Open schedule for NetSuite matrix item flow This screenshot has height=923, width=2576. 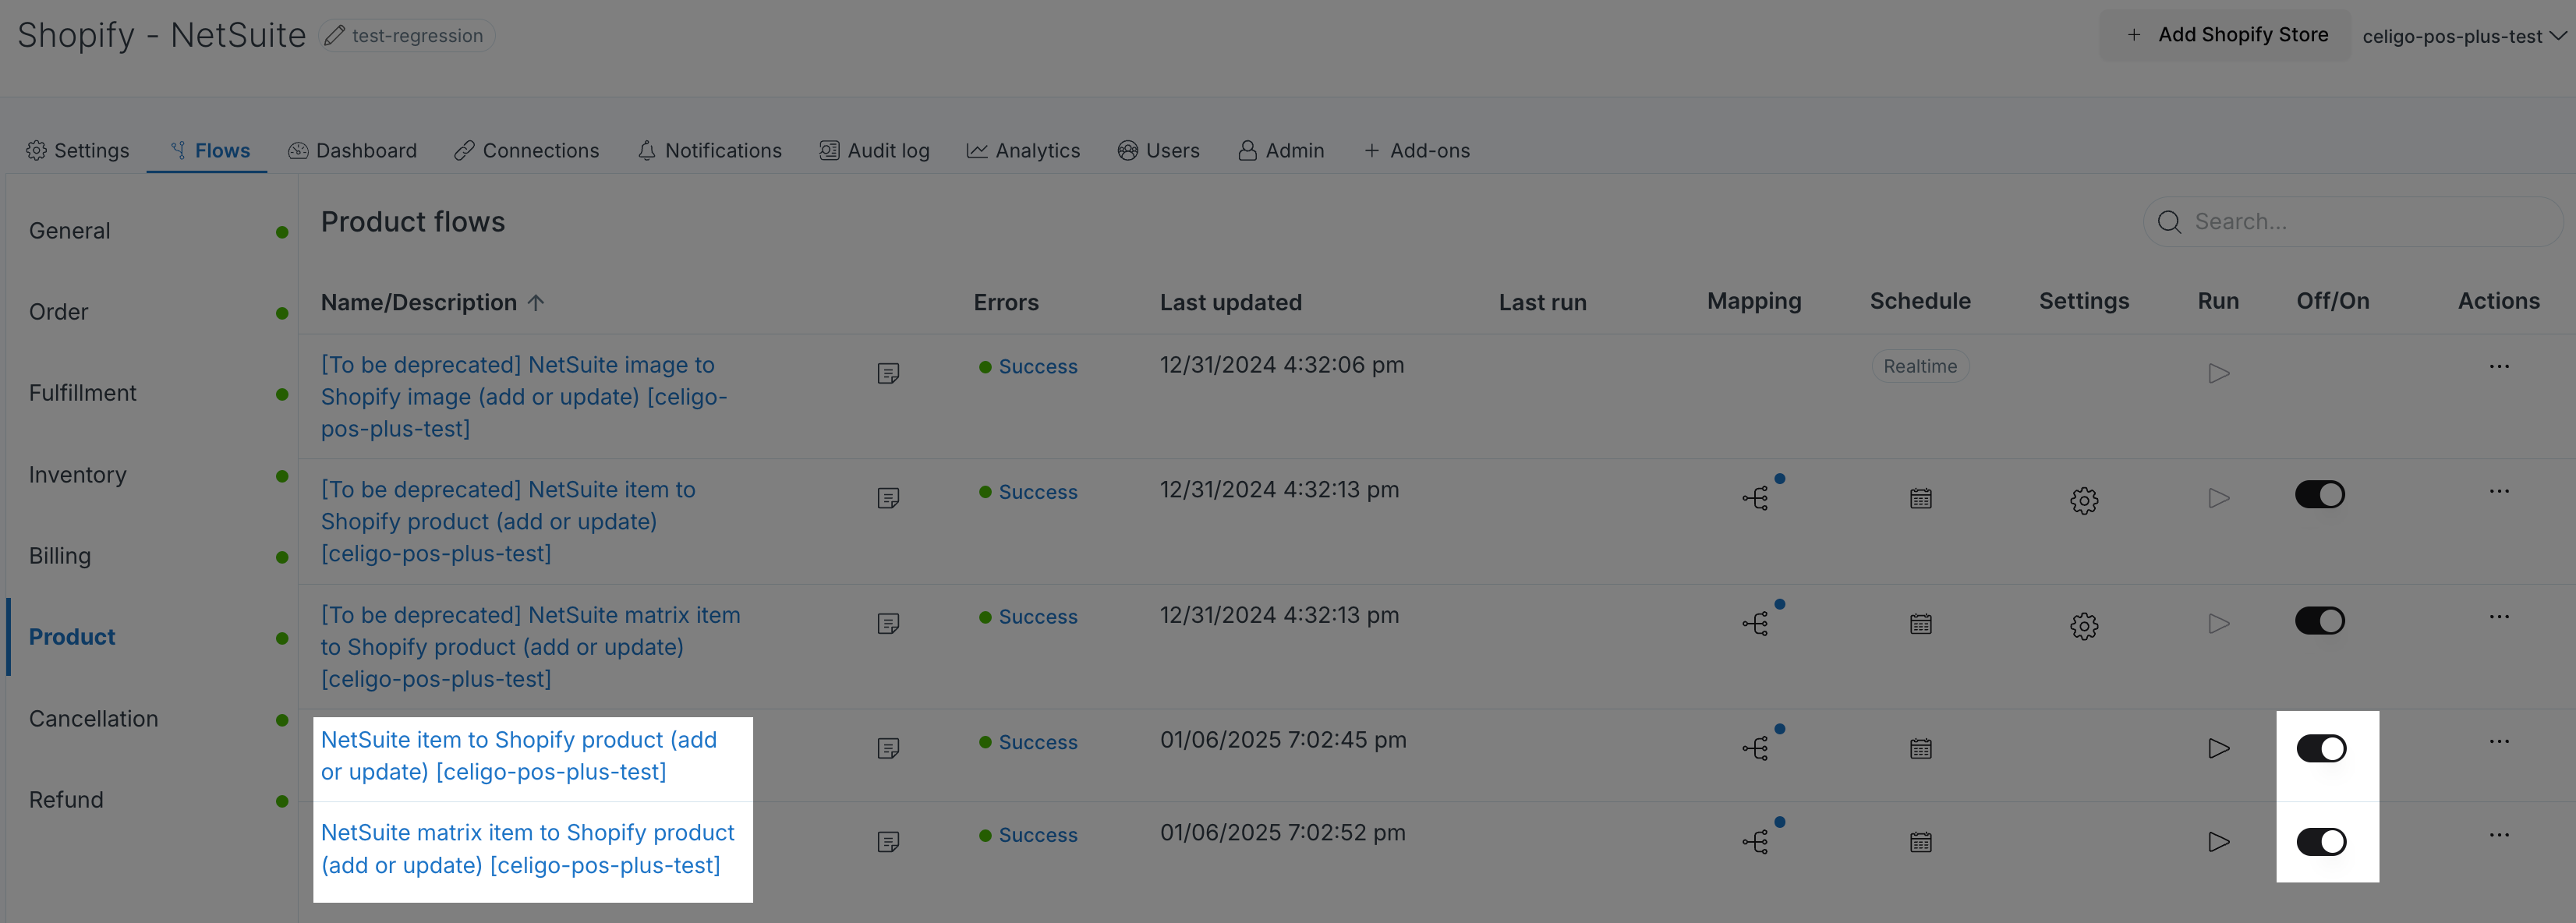(1920, 842)
